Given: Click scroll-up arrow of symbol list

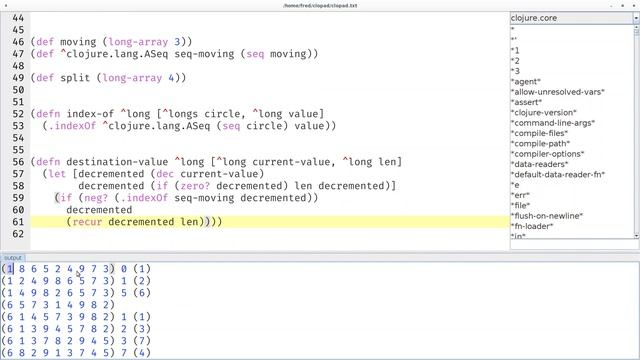Looking at the screenshot, I should (x=636, y=27).
